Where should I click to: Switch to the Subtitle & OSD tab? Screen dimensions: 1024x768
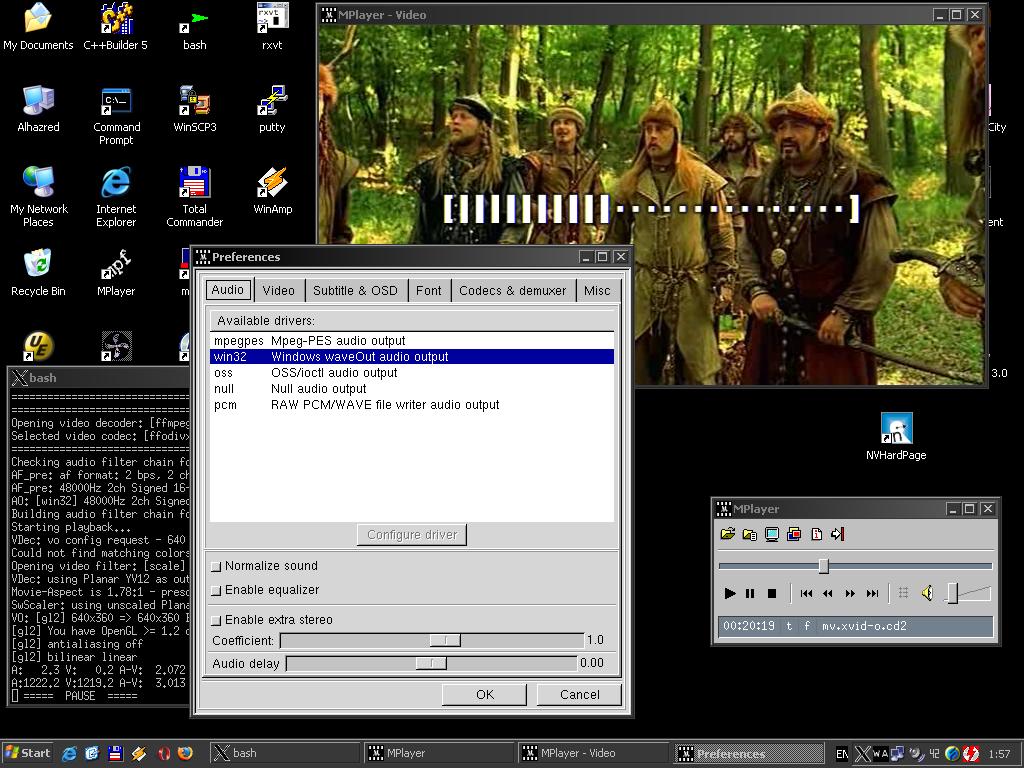(x=355, y=290)
